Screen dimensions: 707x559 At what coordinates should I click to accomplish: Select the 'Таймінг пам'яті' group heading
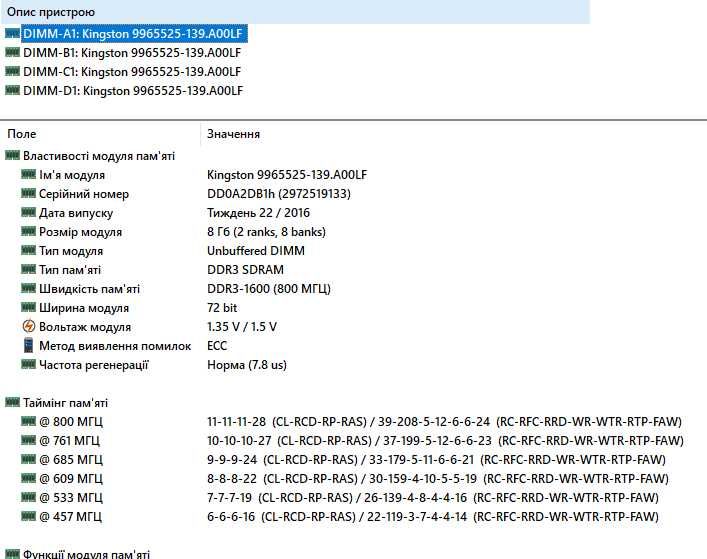point(65,403)
